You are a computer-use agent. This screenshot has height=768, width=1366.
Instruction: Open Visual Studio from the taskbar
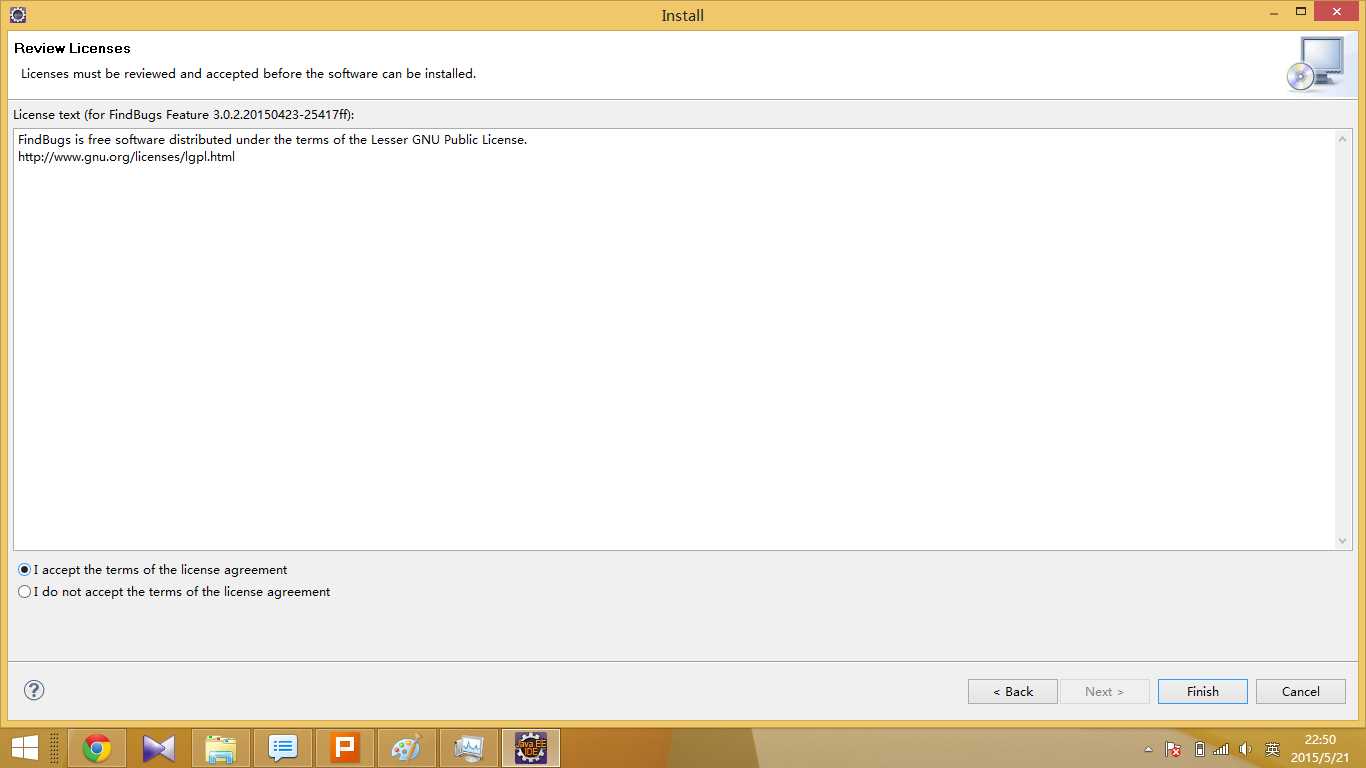click(159, 748)
